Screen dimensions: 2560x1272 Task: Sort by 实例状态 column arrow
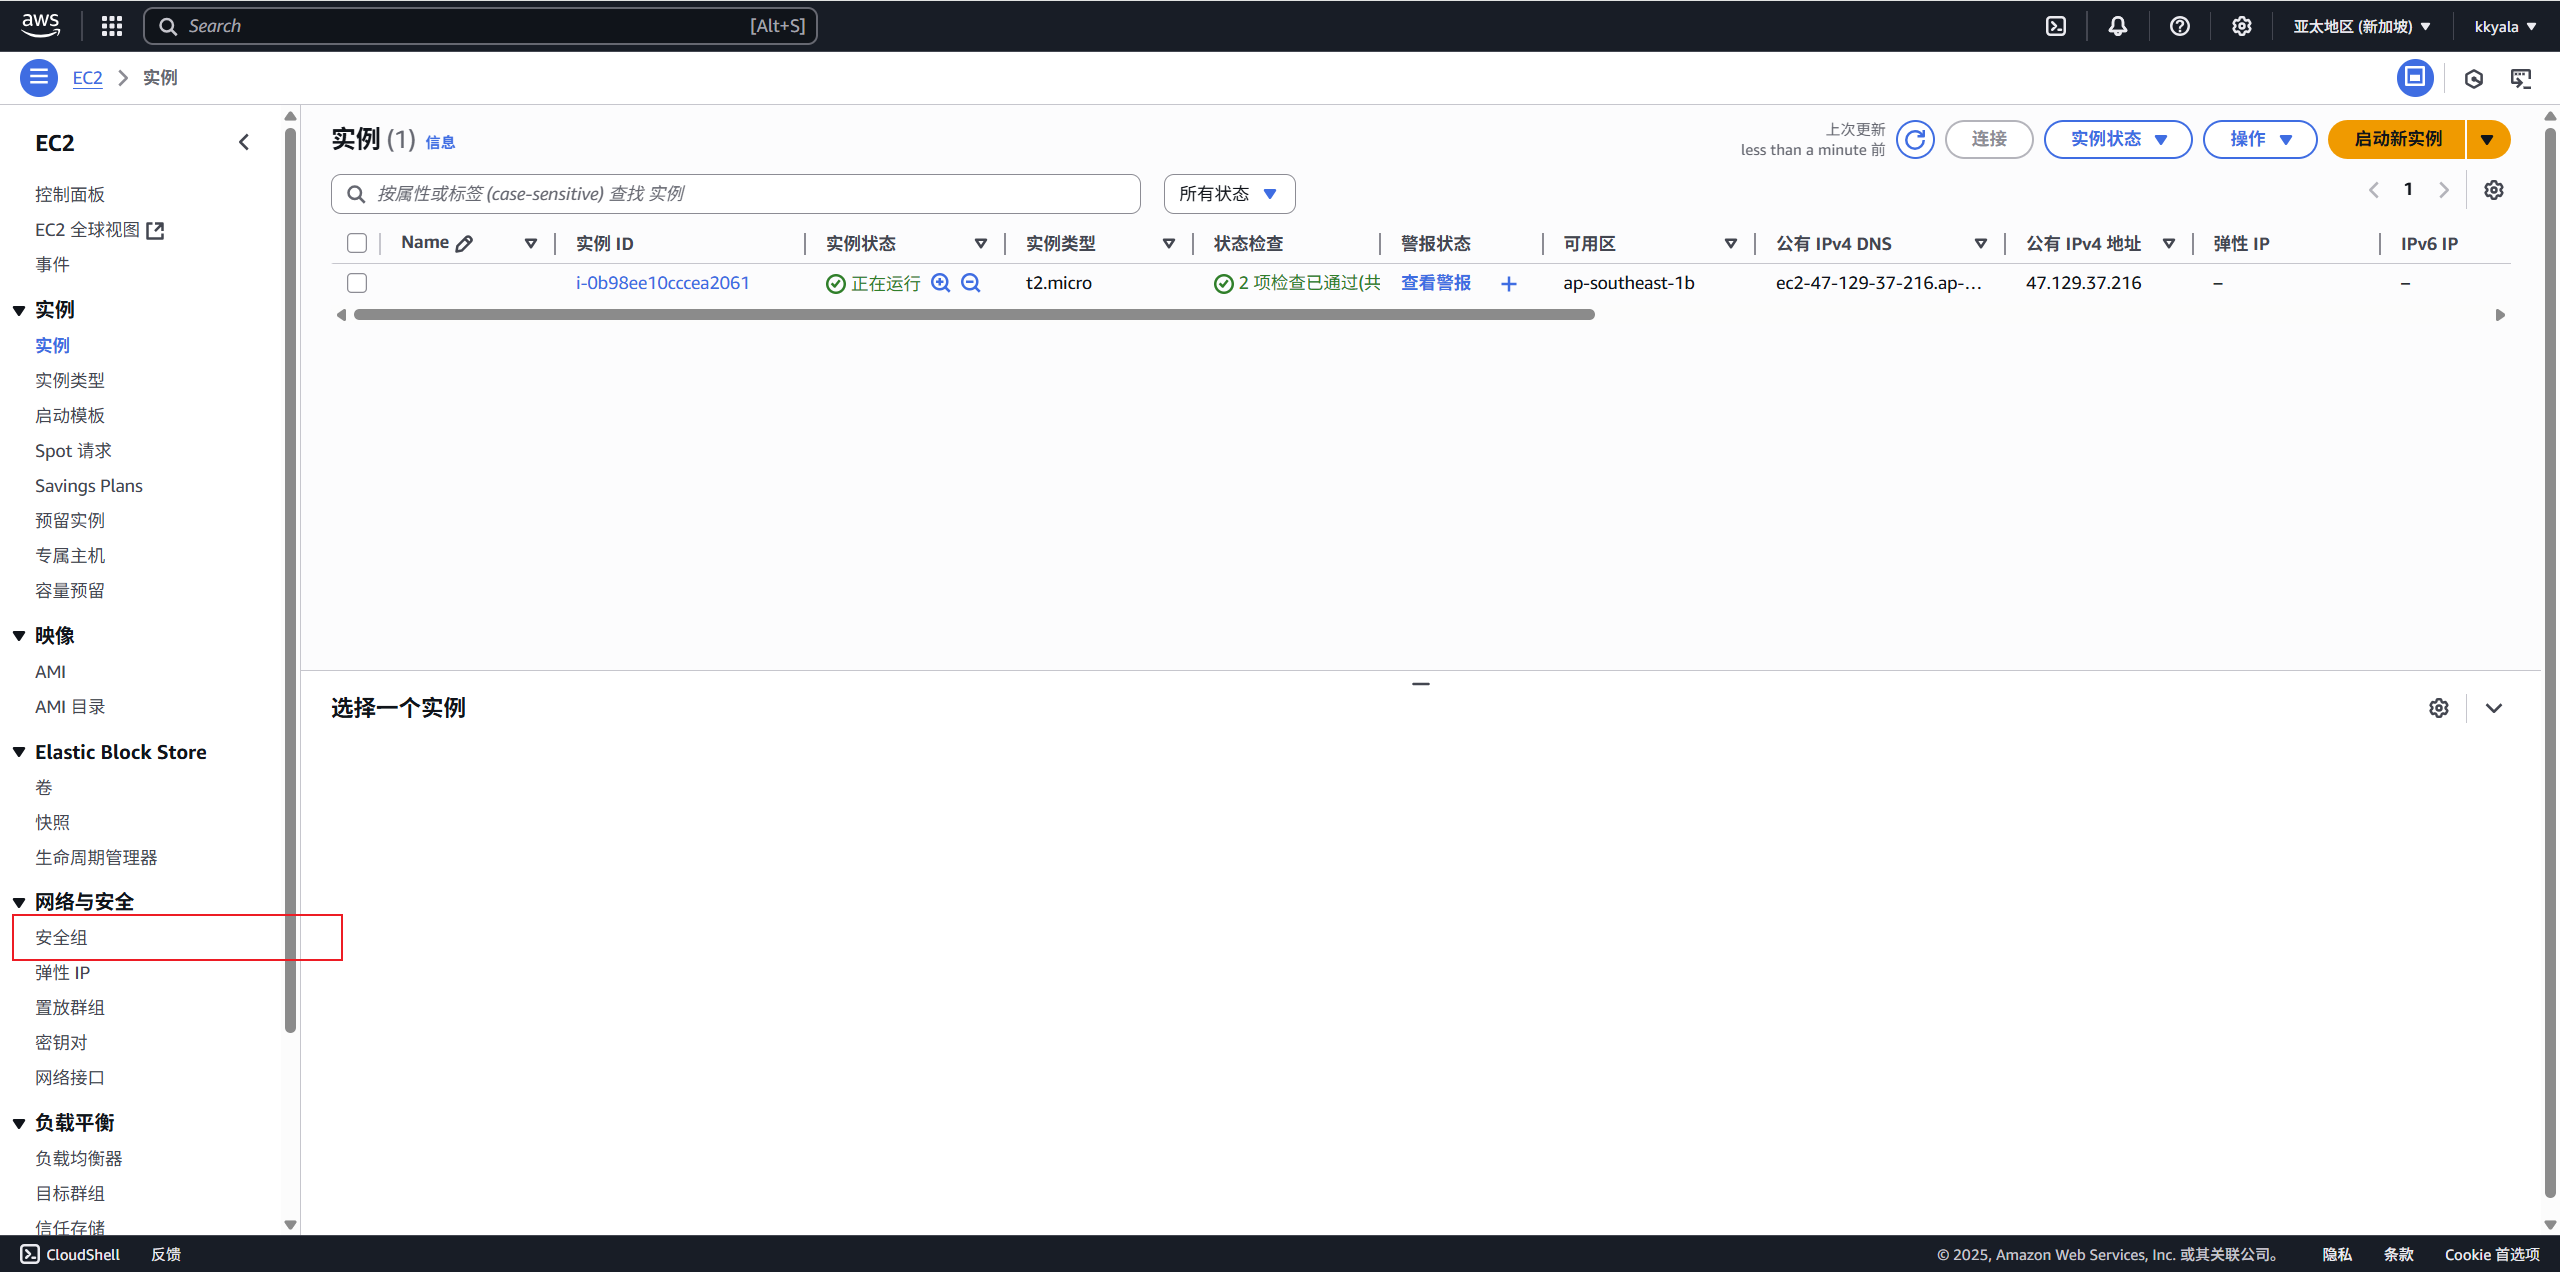(x=981, y=243)
